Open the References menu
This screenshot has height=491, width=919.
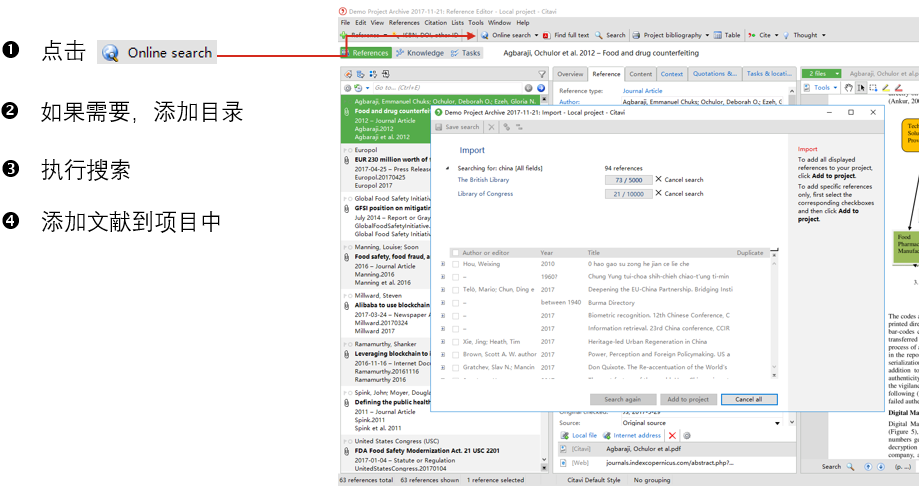[404, 23]
